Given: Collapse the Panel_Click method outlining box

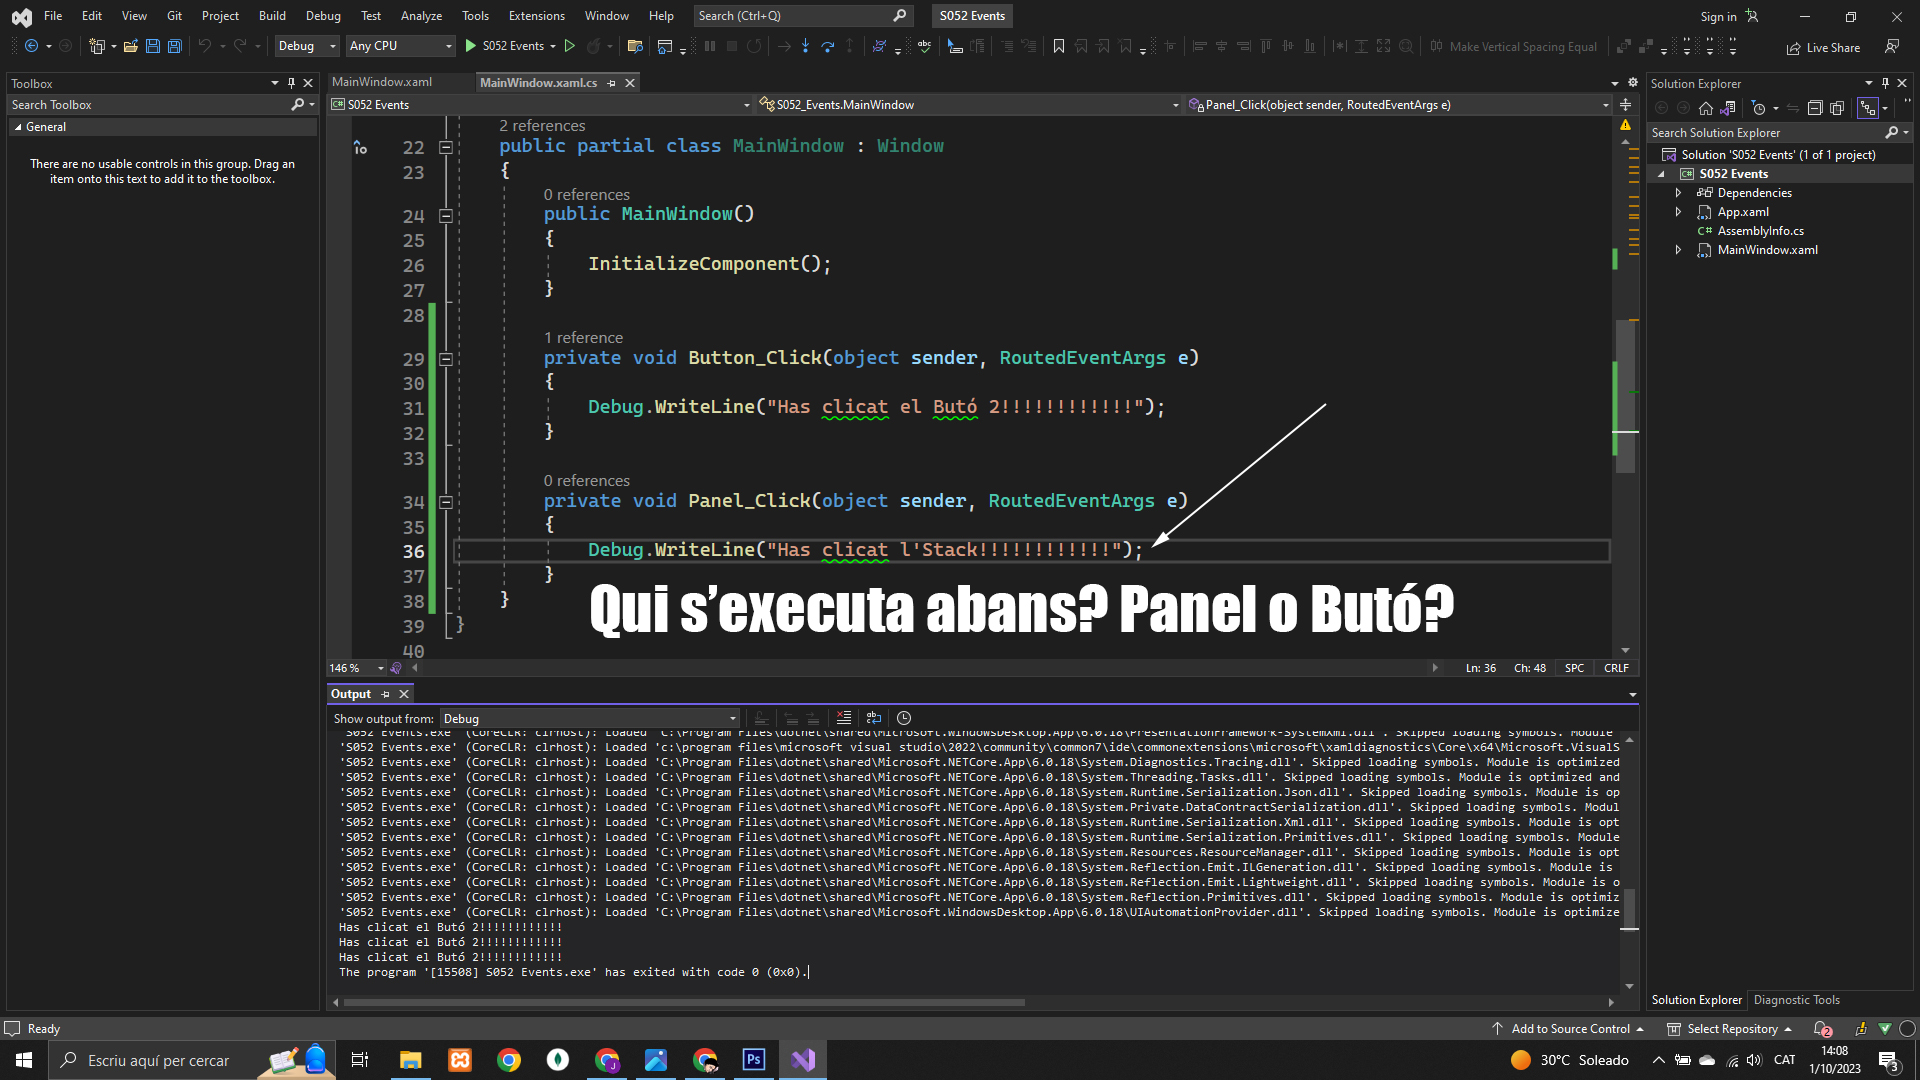Looking at the screenshot, I should pyautogui.click(x=446, y=502).
